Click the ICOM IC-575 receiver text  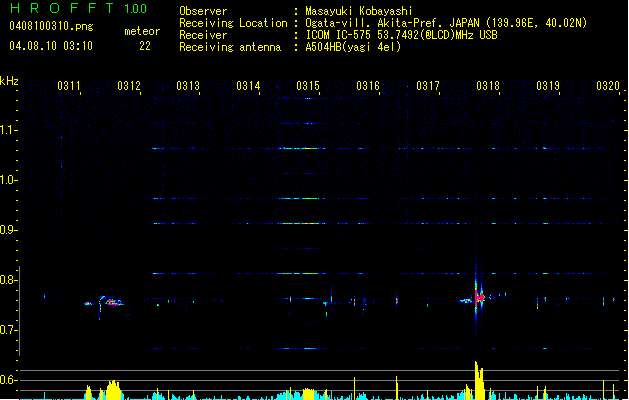401,35
